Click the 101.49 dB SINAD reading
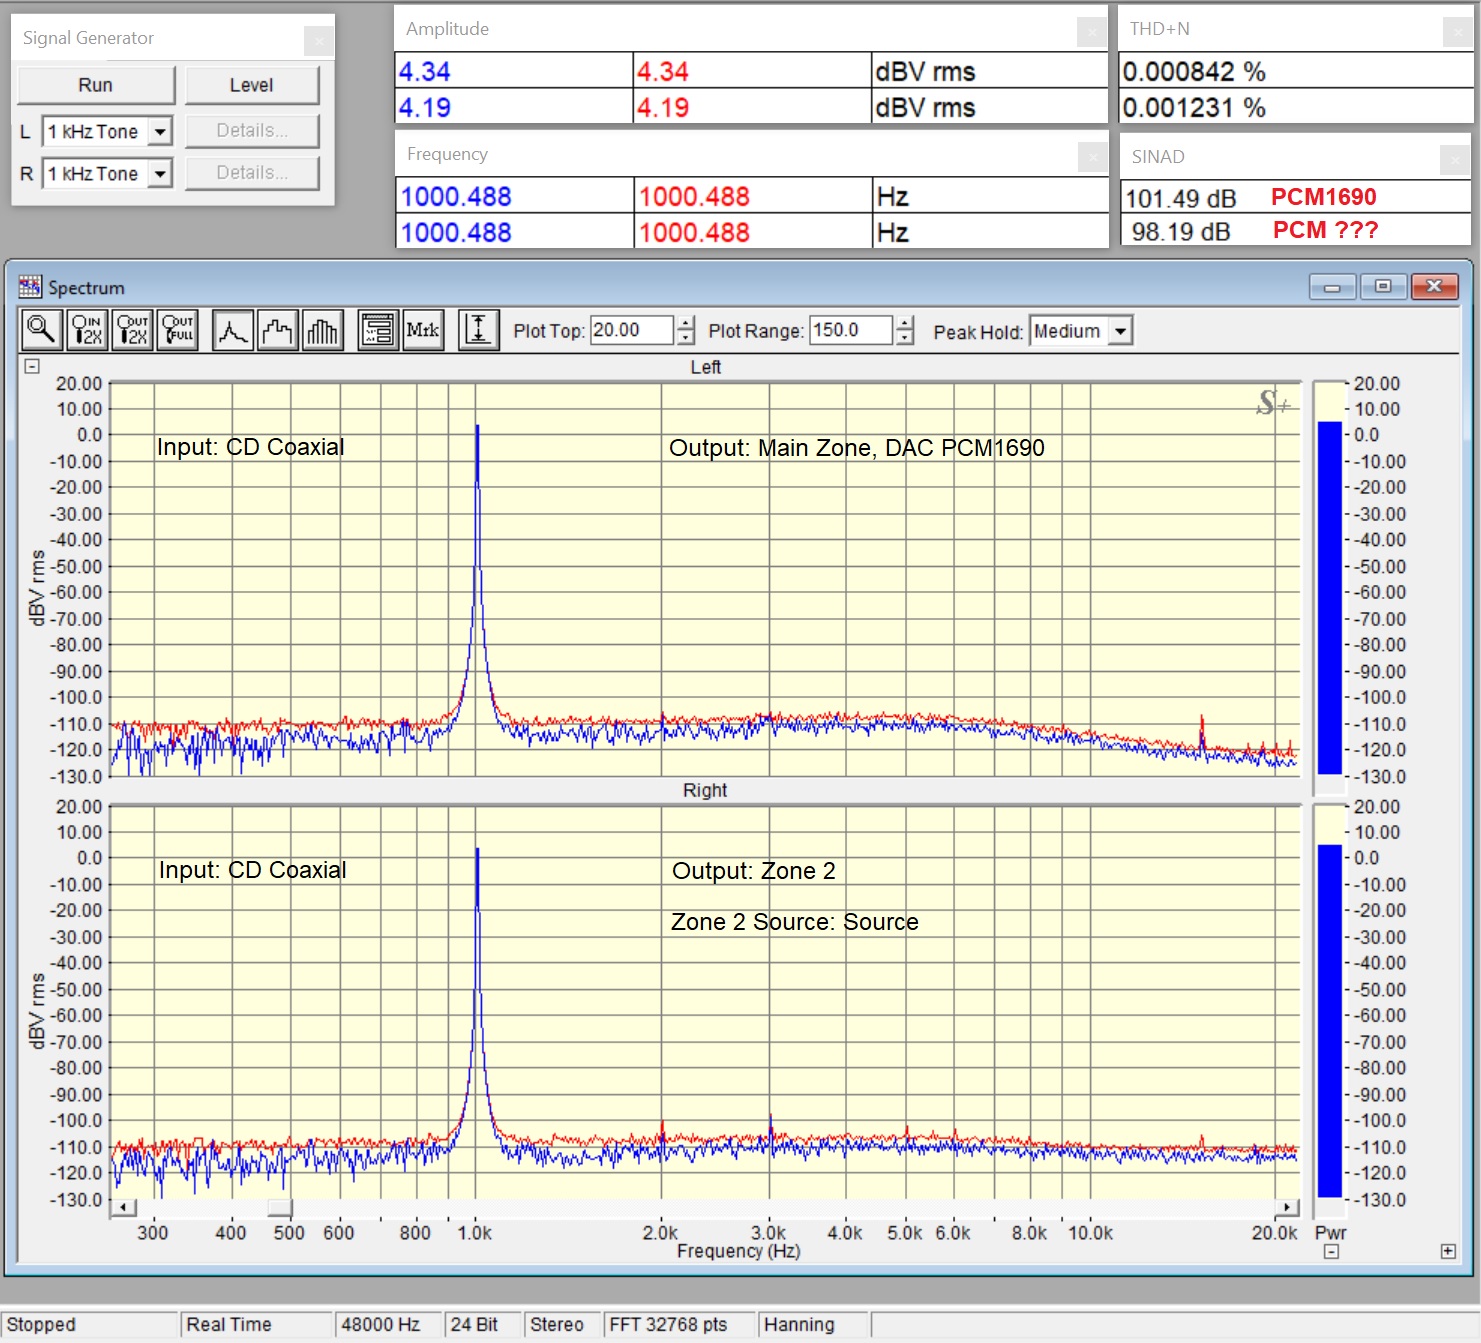 click(x=1181, y=199)
